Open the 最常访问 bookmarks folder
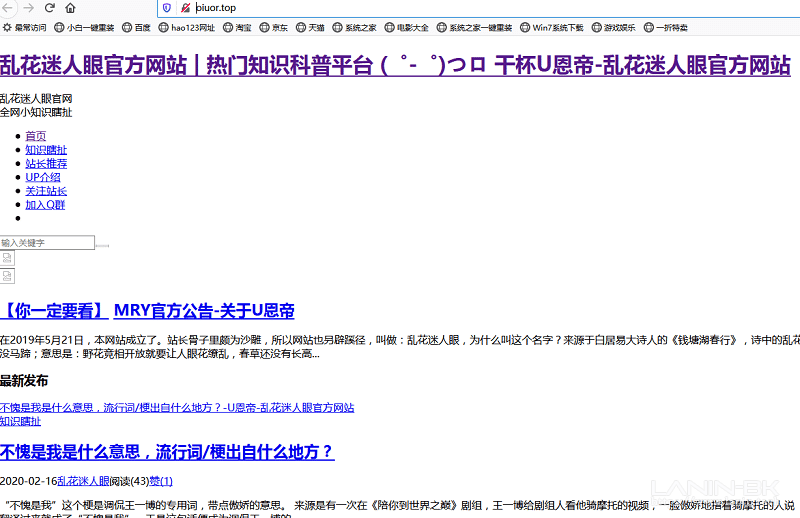 point(24,28)
